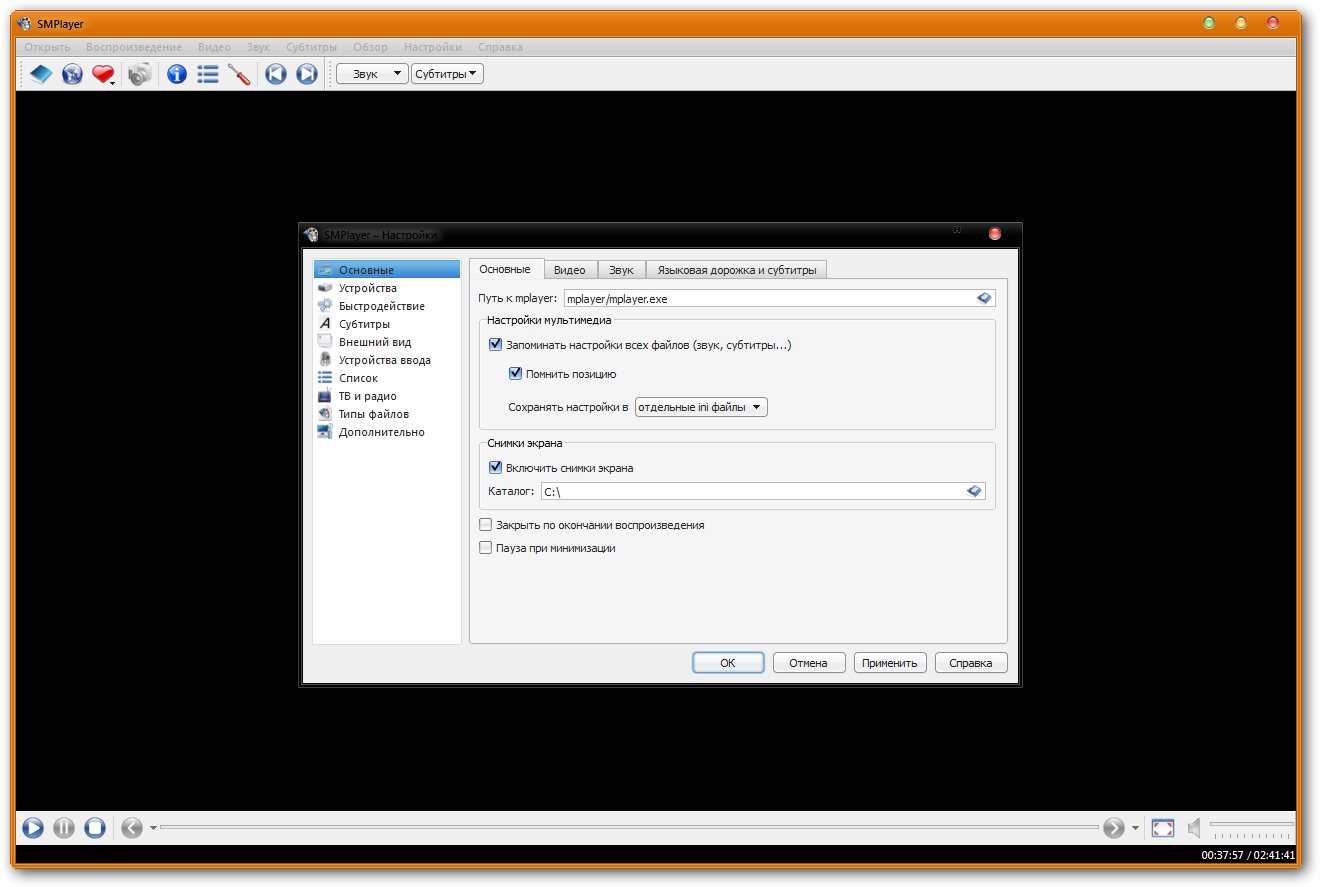Click the forward arrow button
Screen dimensions: 1320x887
pyautogui.click(x=1114, y=828)
